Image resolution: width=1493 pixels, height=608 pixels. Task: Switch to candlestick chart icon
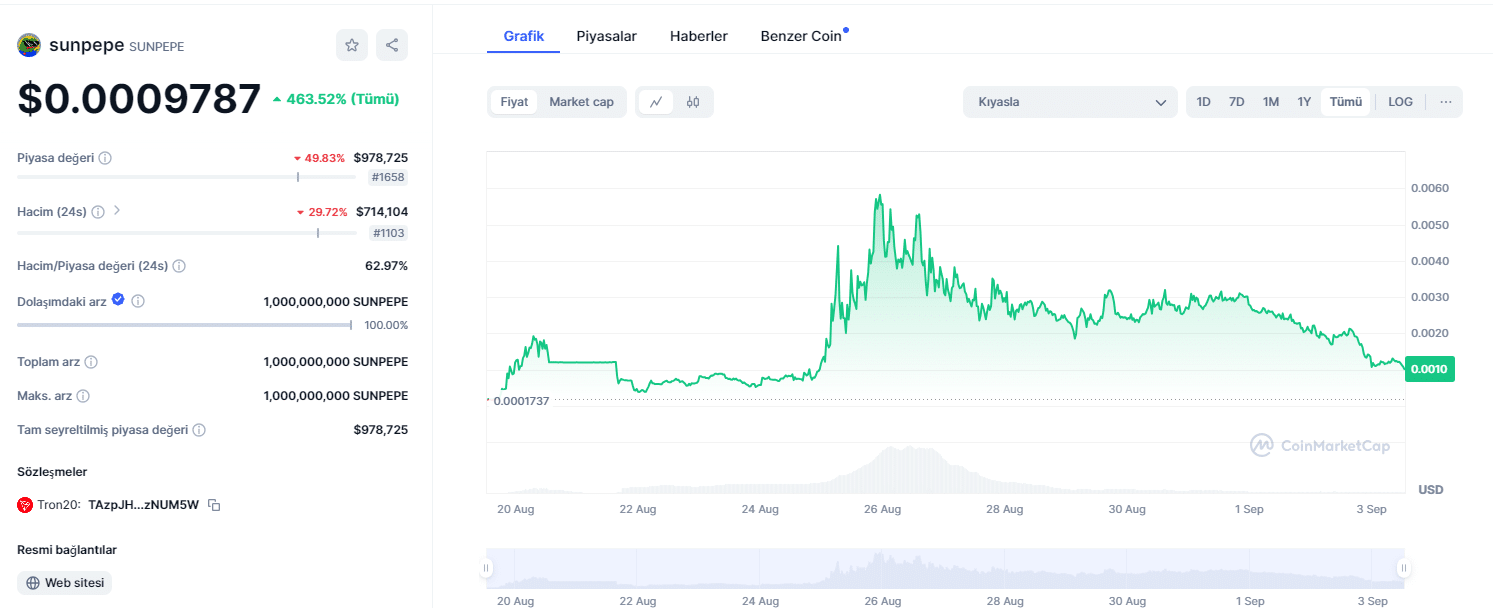(x=693, y=102)
